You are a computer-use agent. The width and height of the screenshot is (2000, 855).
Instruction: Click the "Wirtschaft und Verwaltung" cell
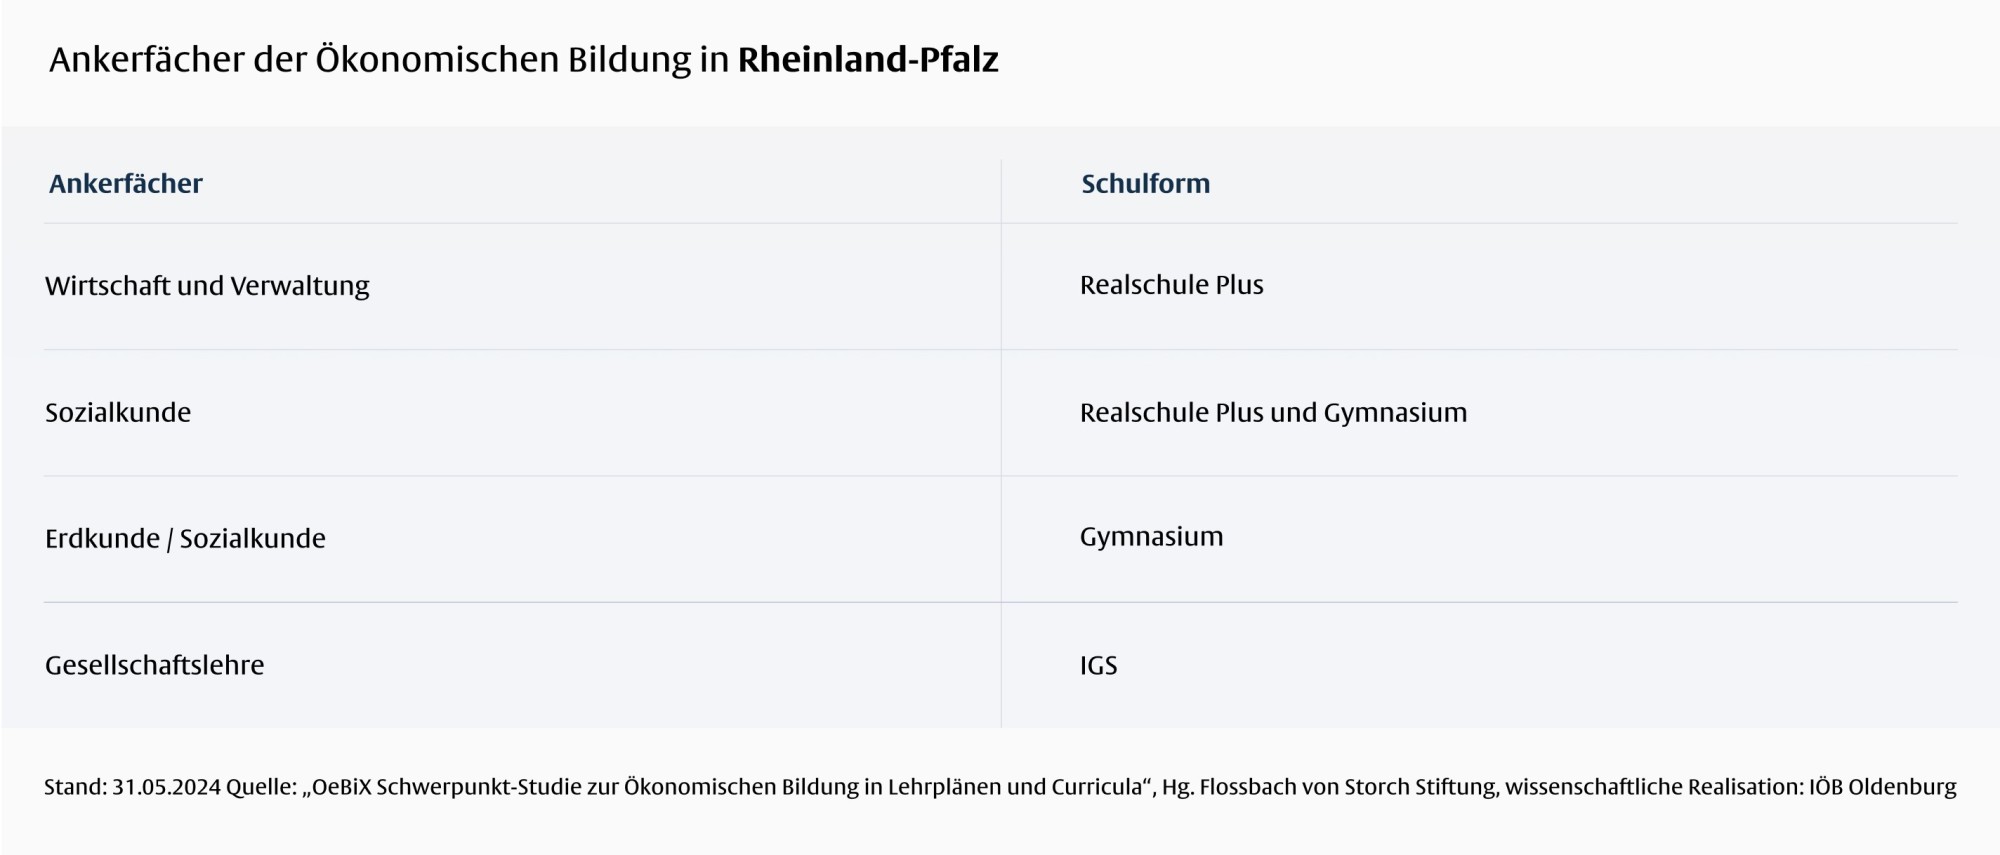(207, 286)
